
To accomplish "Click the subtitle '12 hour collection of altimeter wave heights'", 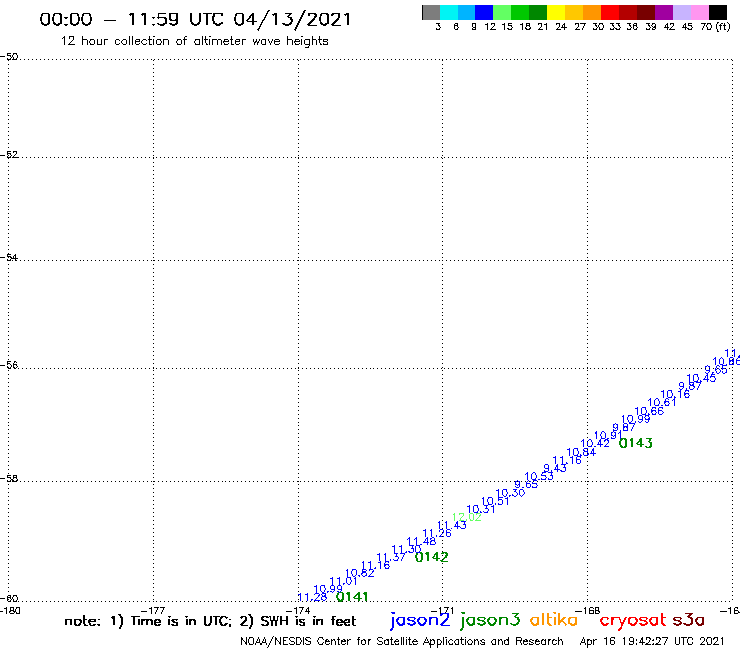I will (194, 41).
